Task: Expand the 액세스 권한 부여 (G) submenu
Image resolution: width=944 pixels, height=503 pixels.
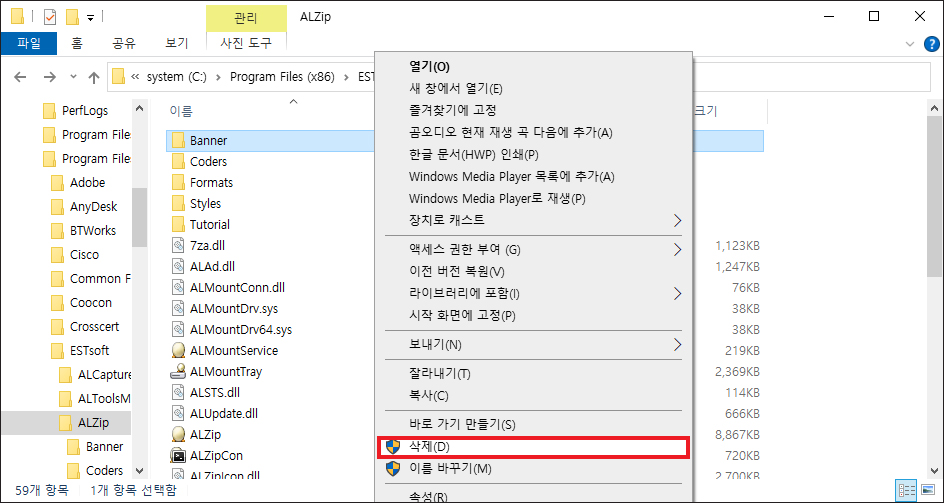Action: tap(533, 249)
